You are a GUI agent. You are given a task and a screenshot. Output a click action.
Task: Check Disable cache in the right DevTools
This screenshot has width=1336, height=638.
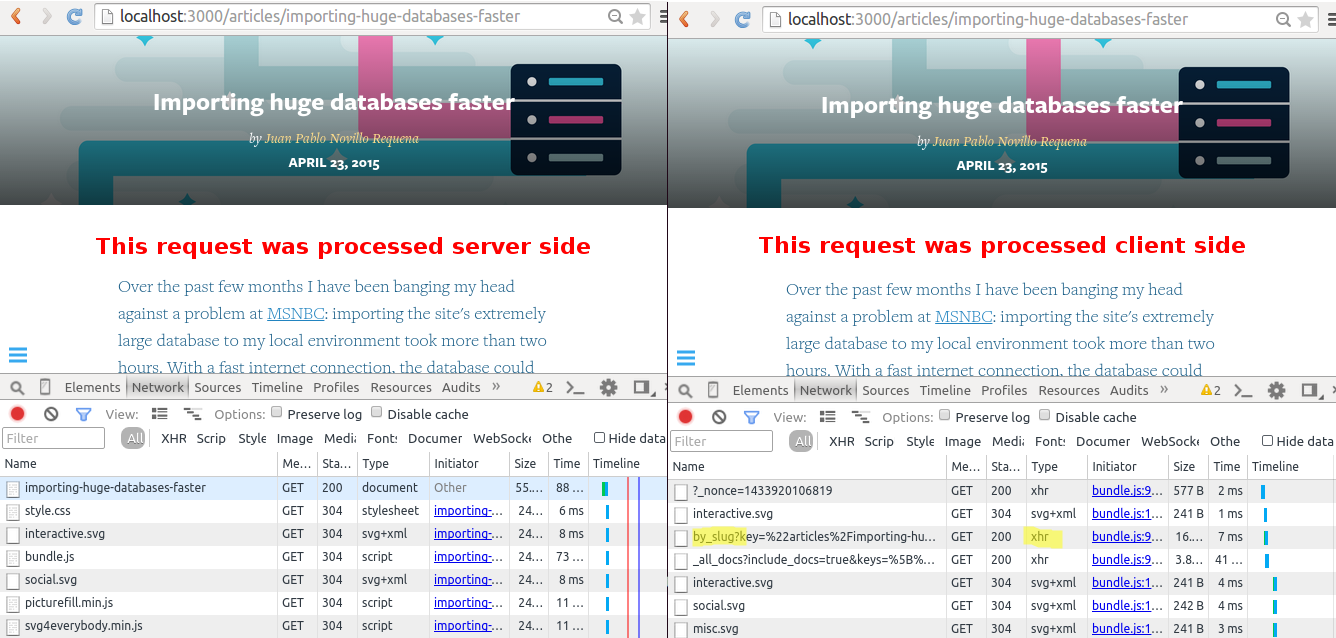(1045, 416)
